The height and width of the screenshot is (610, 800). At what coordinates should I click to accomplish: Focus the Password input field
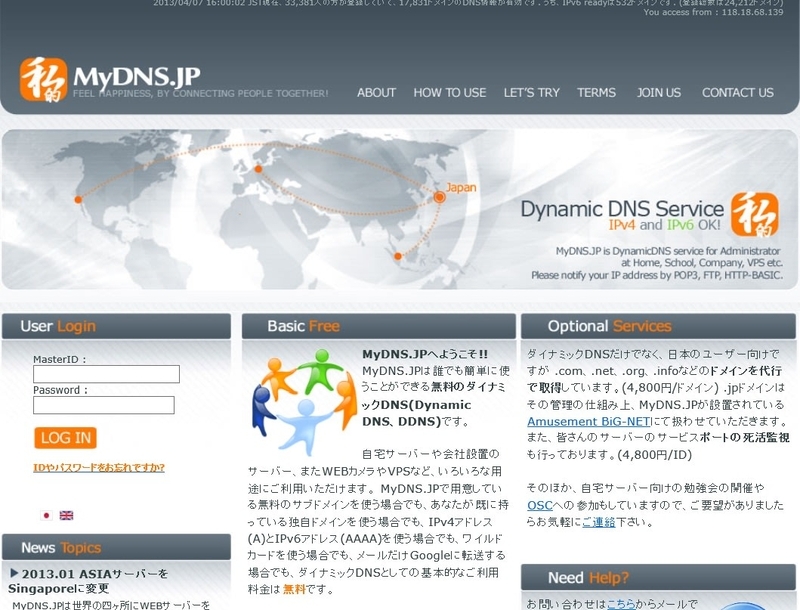(104, 405)
